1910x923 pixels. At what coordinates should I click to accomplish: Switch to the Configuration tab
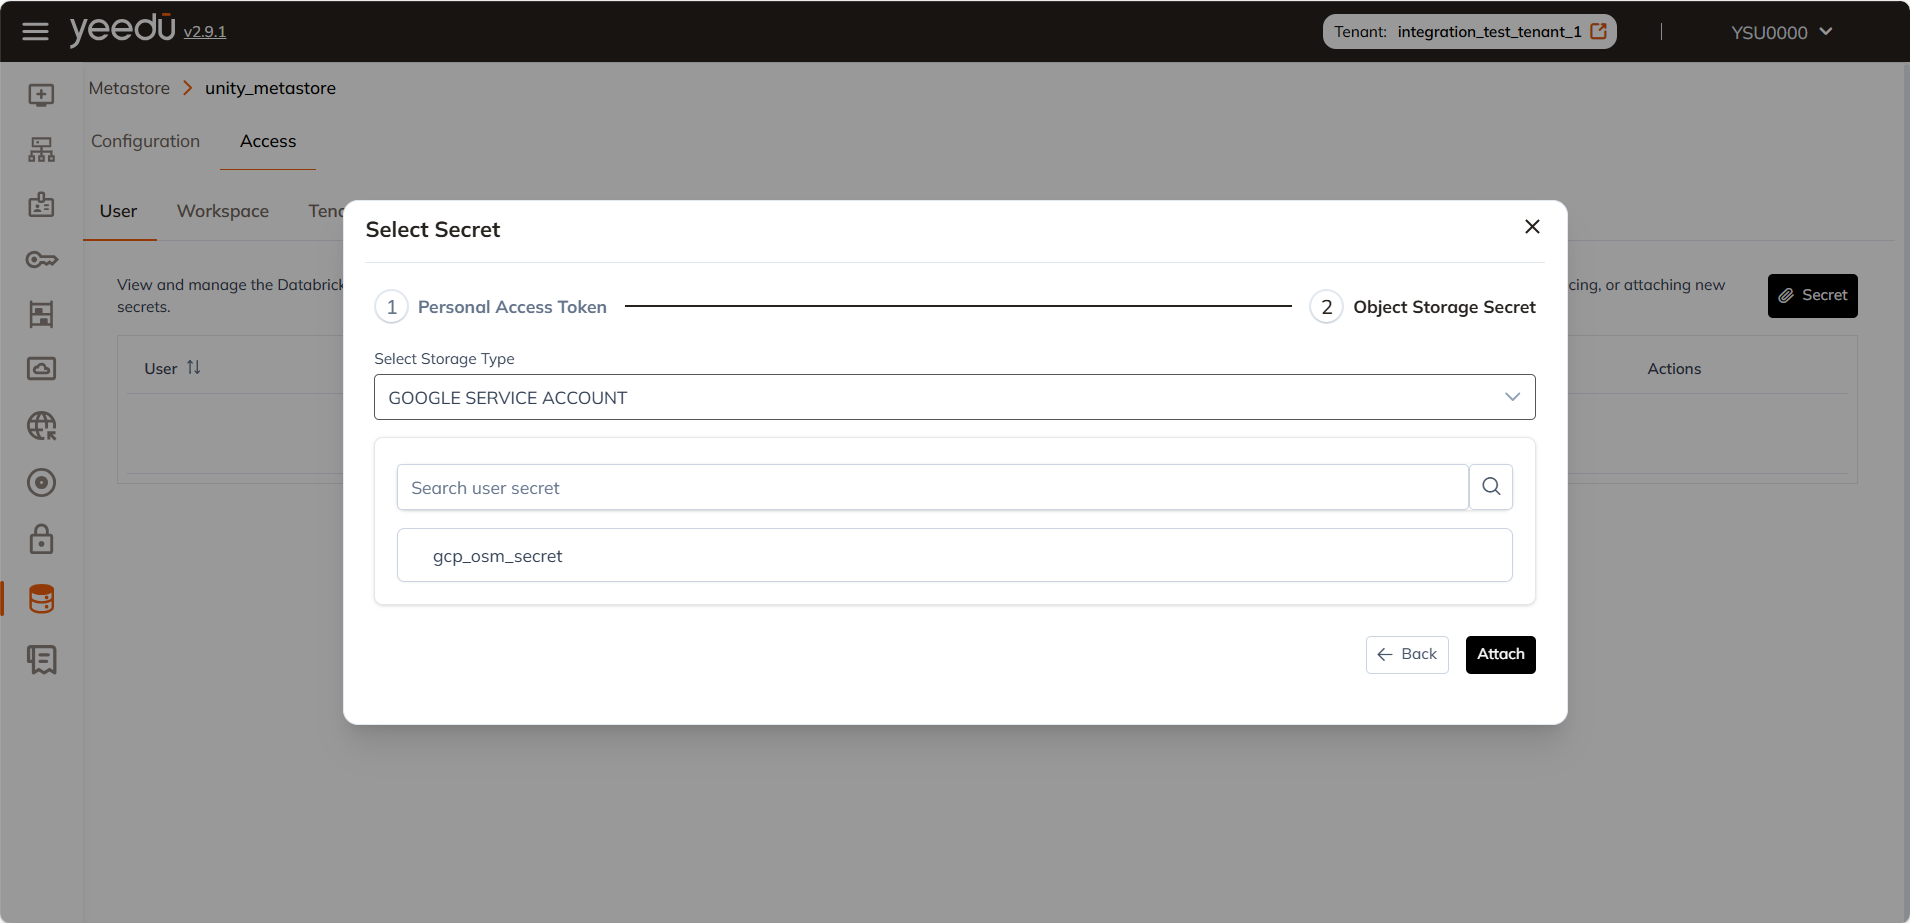coord(145,141)
